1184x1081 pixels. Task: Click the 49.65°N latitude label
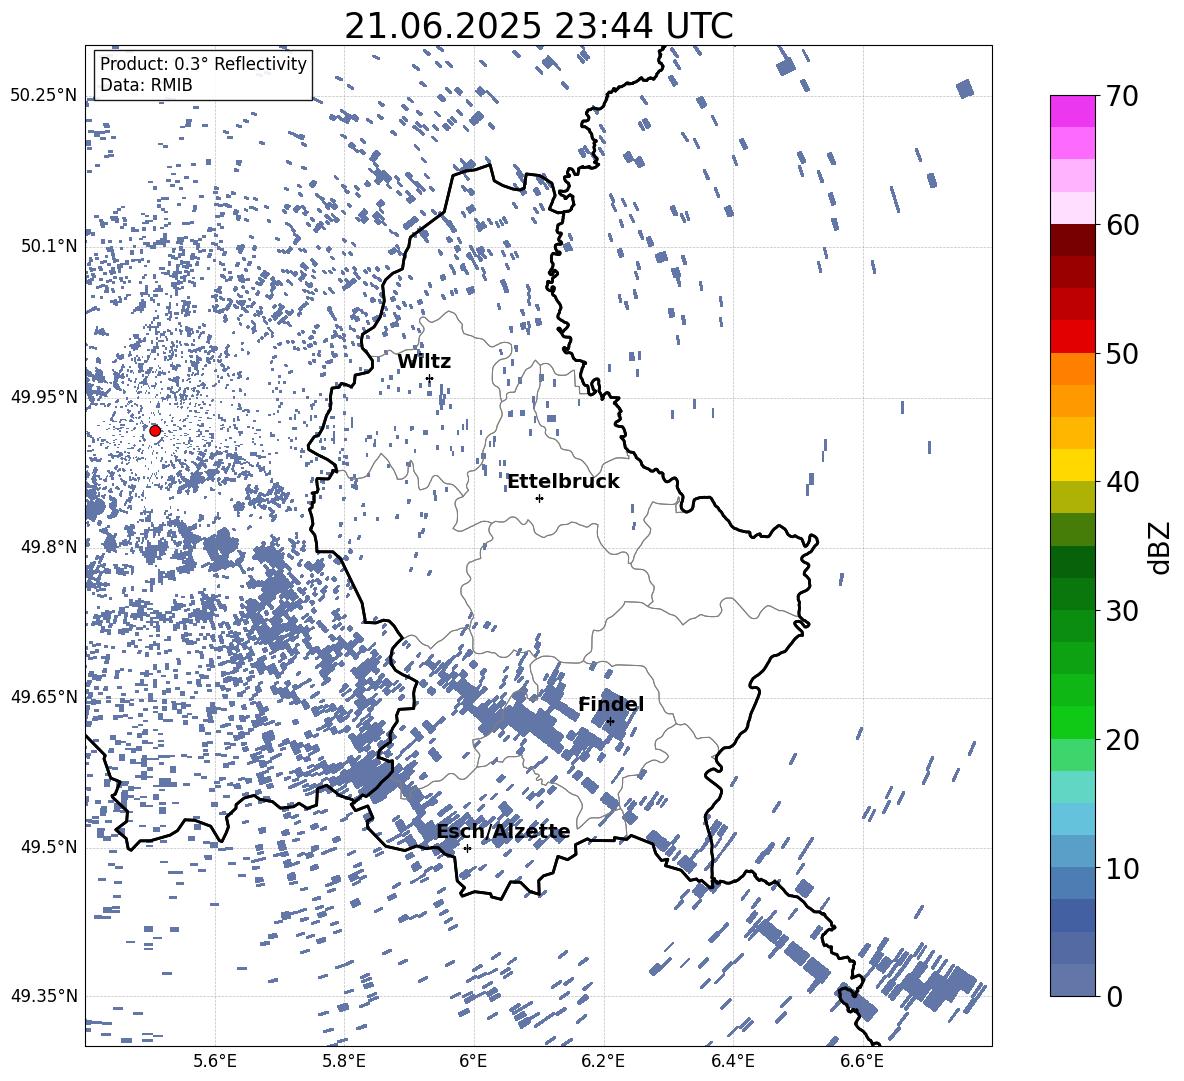pyautogui.click(x=45, y=697)
